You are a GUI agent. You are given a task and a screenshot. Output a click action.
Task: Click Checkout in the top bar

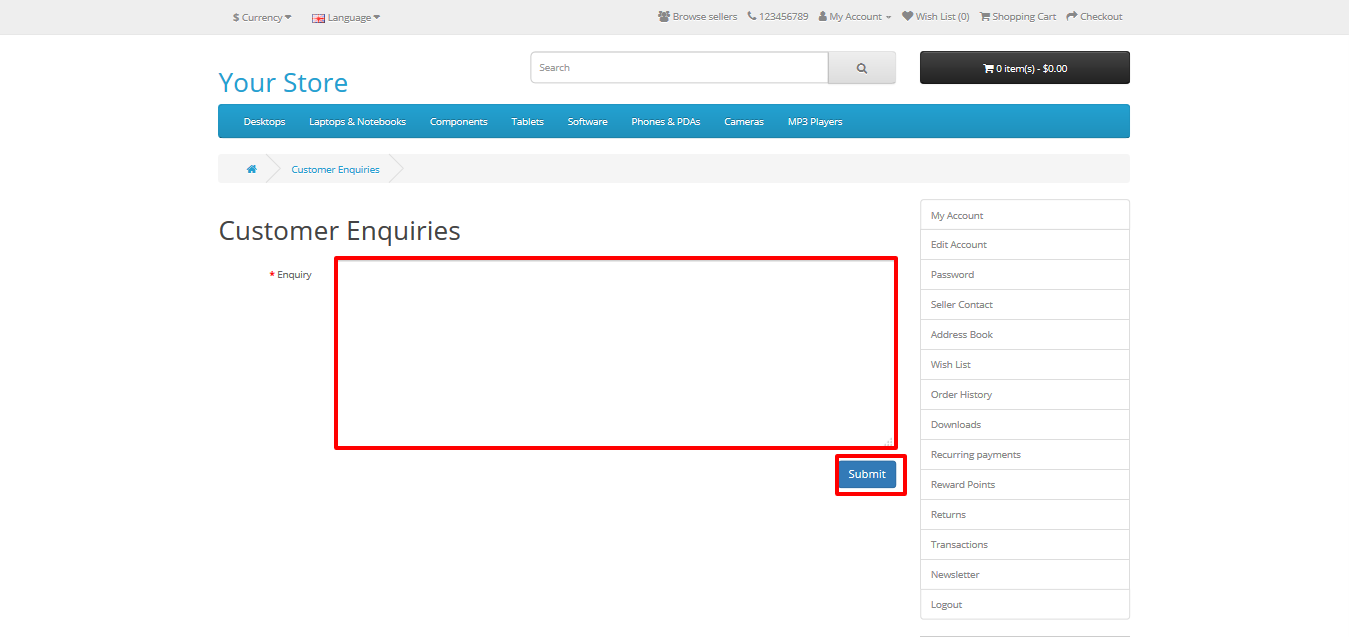(x=1094, y=17)
